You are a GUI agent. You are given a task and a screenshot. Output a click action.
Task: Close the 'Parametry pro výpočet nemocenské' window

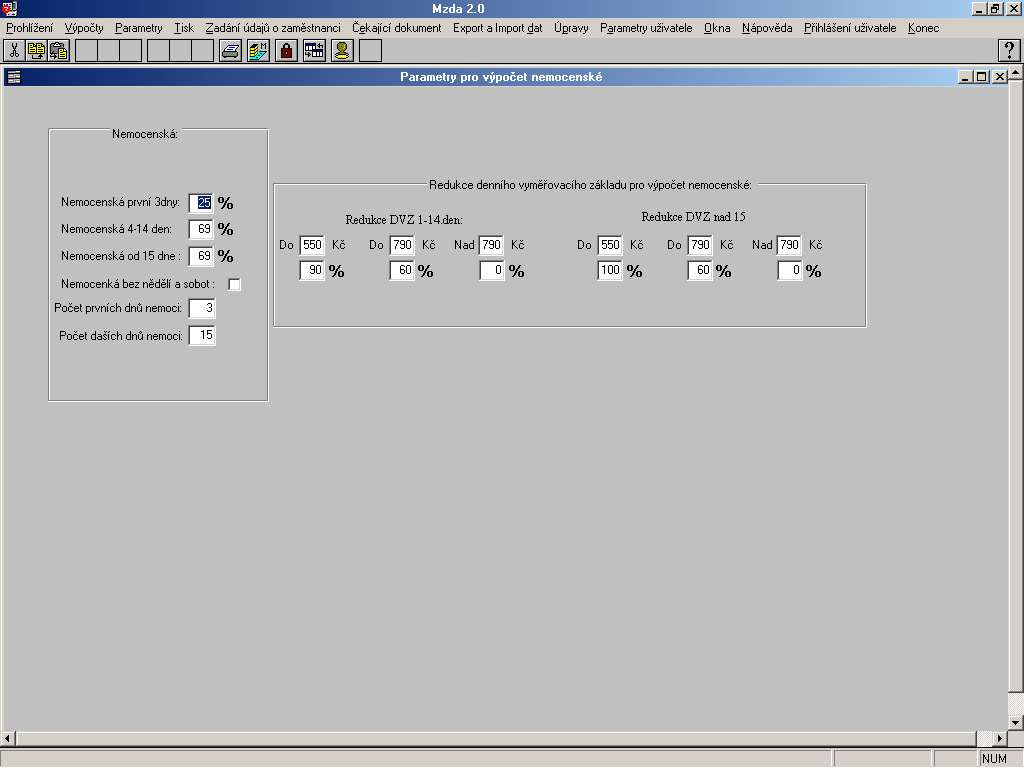pyautogui.click(x=999, y=77)
